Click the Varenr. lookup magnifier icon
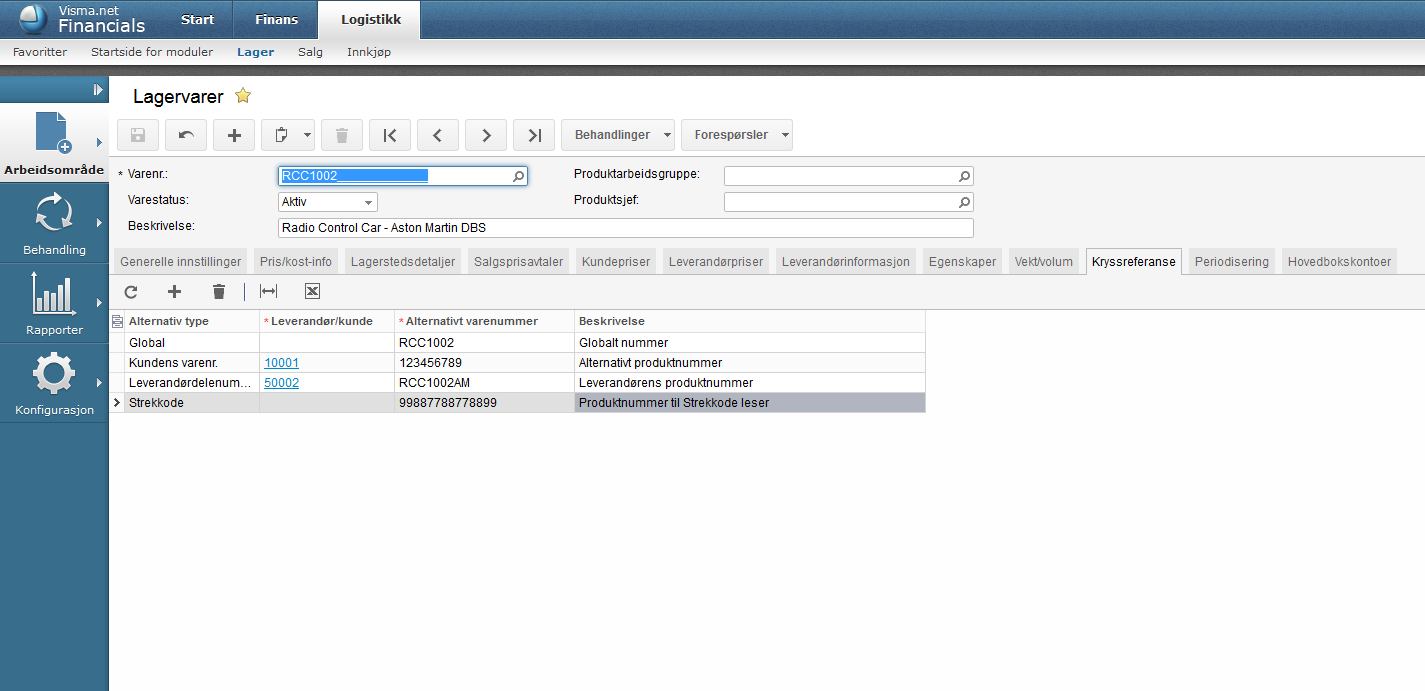Viewport: 1425px width, 691px height. coord(518,176)
